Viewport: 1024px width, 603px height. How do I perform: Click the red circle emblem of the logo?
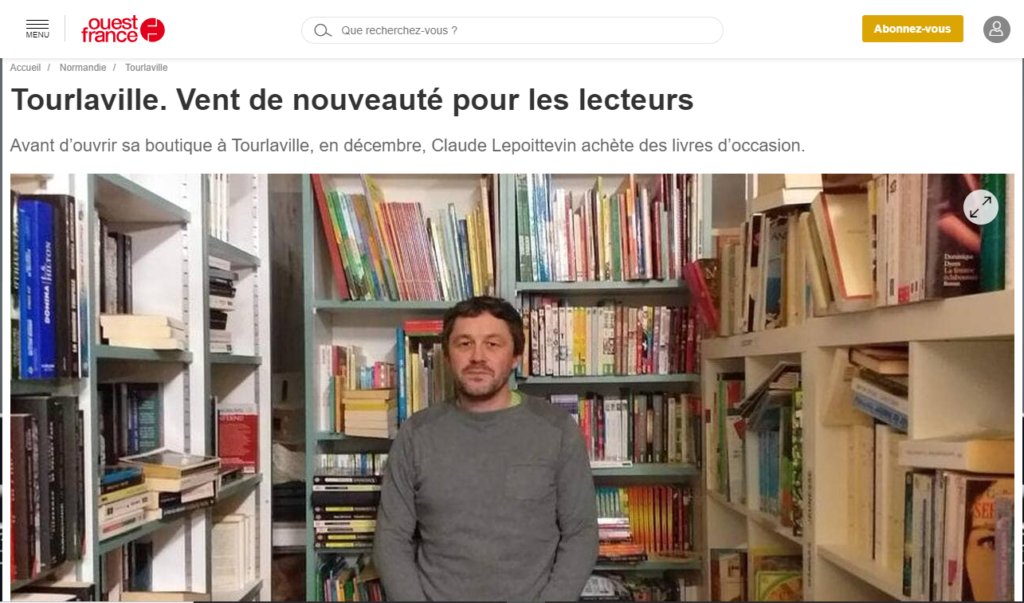click(x=152, y=29)
